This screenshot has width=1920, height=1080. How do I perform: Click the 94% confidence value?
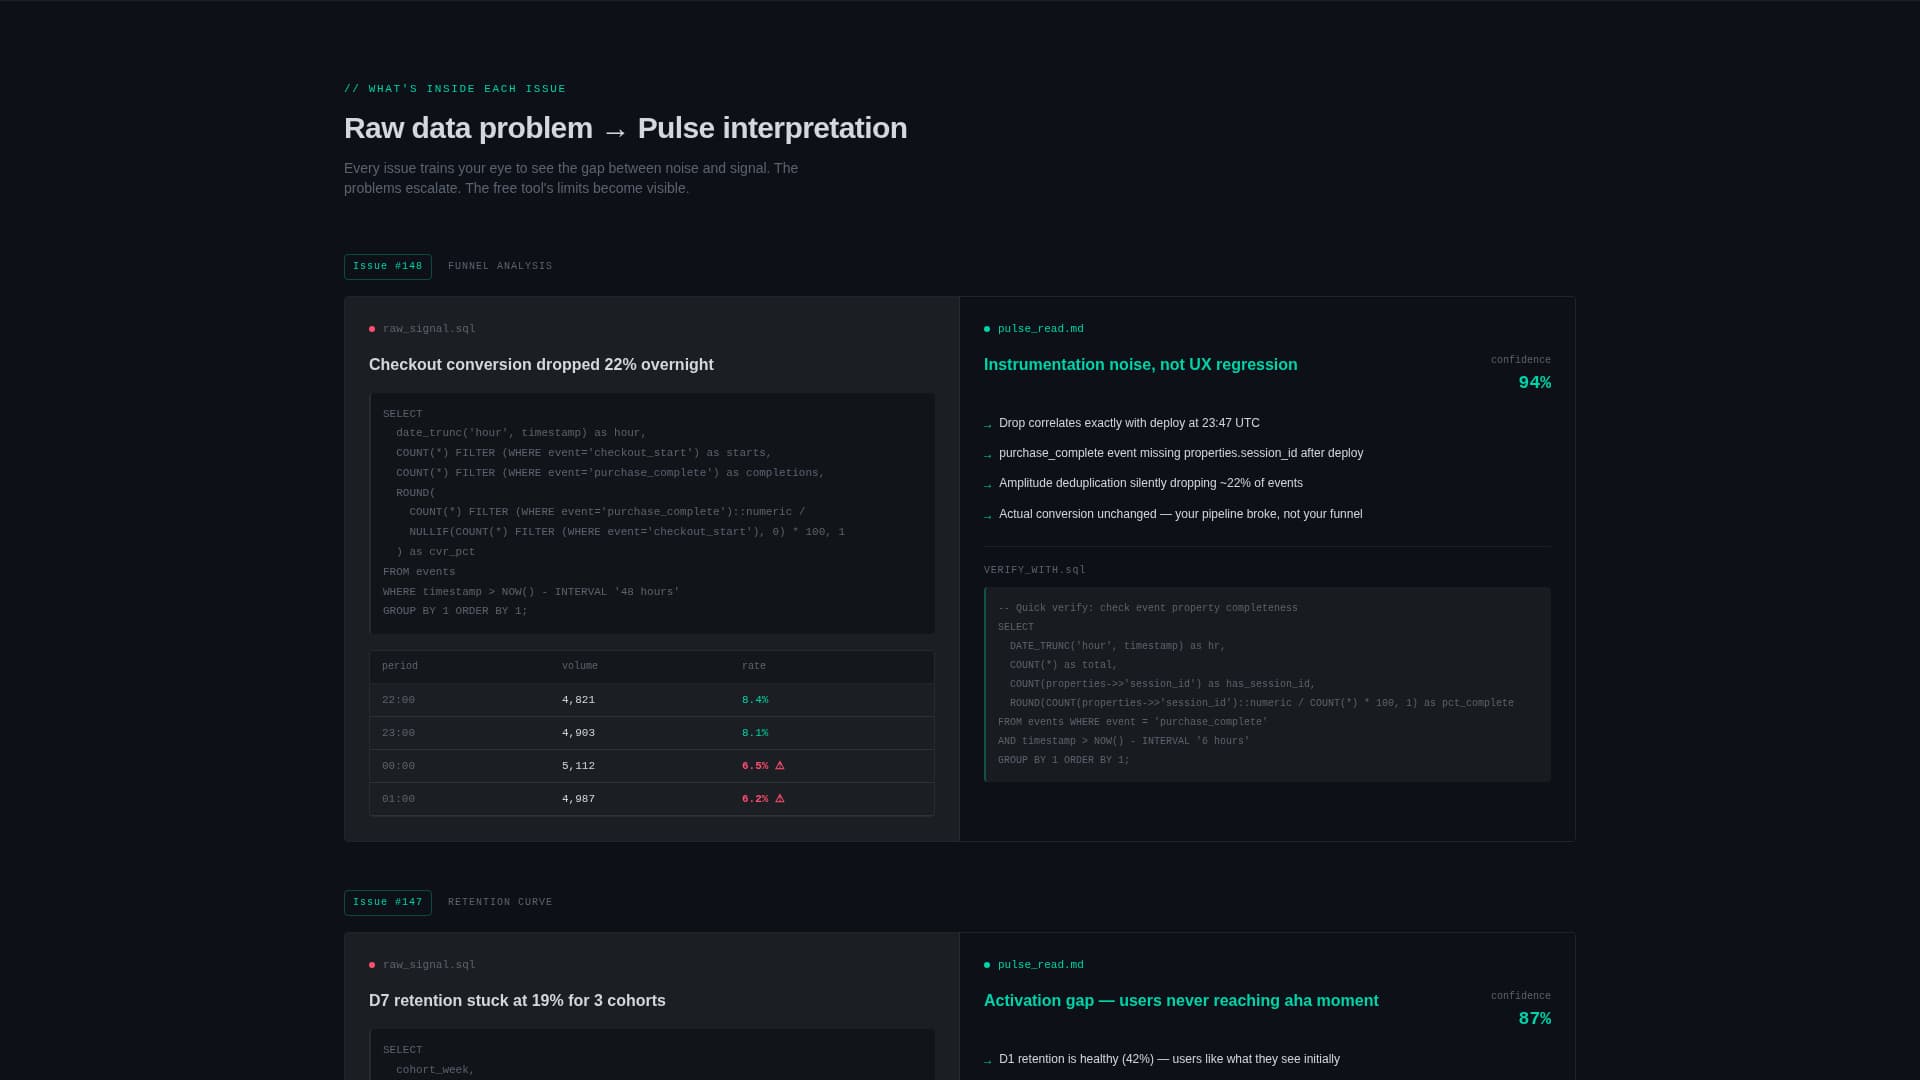pos(1534,383)
